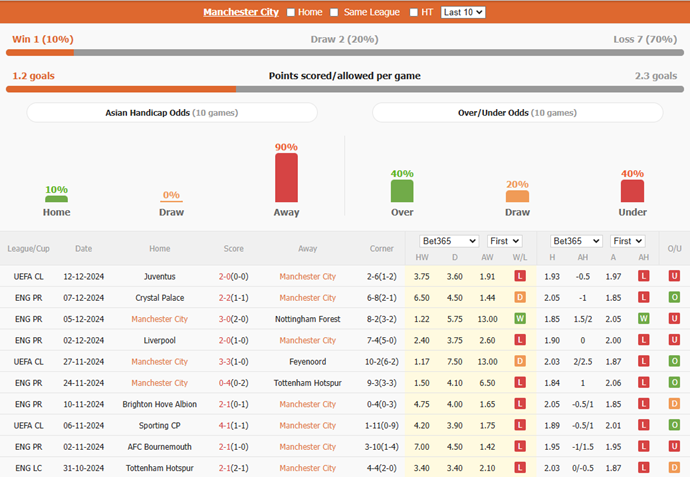Open the 2-0(0-0) score for Juventus match
This screenshot has height=477, width=690.
[234, 277]
